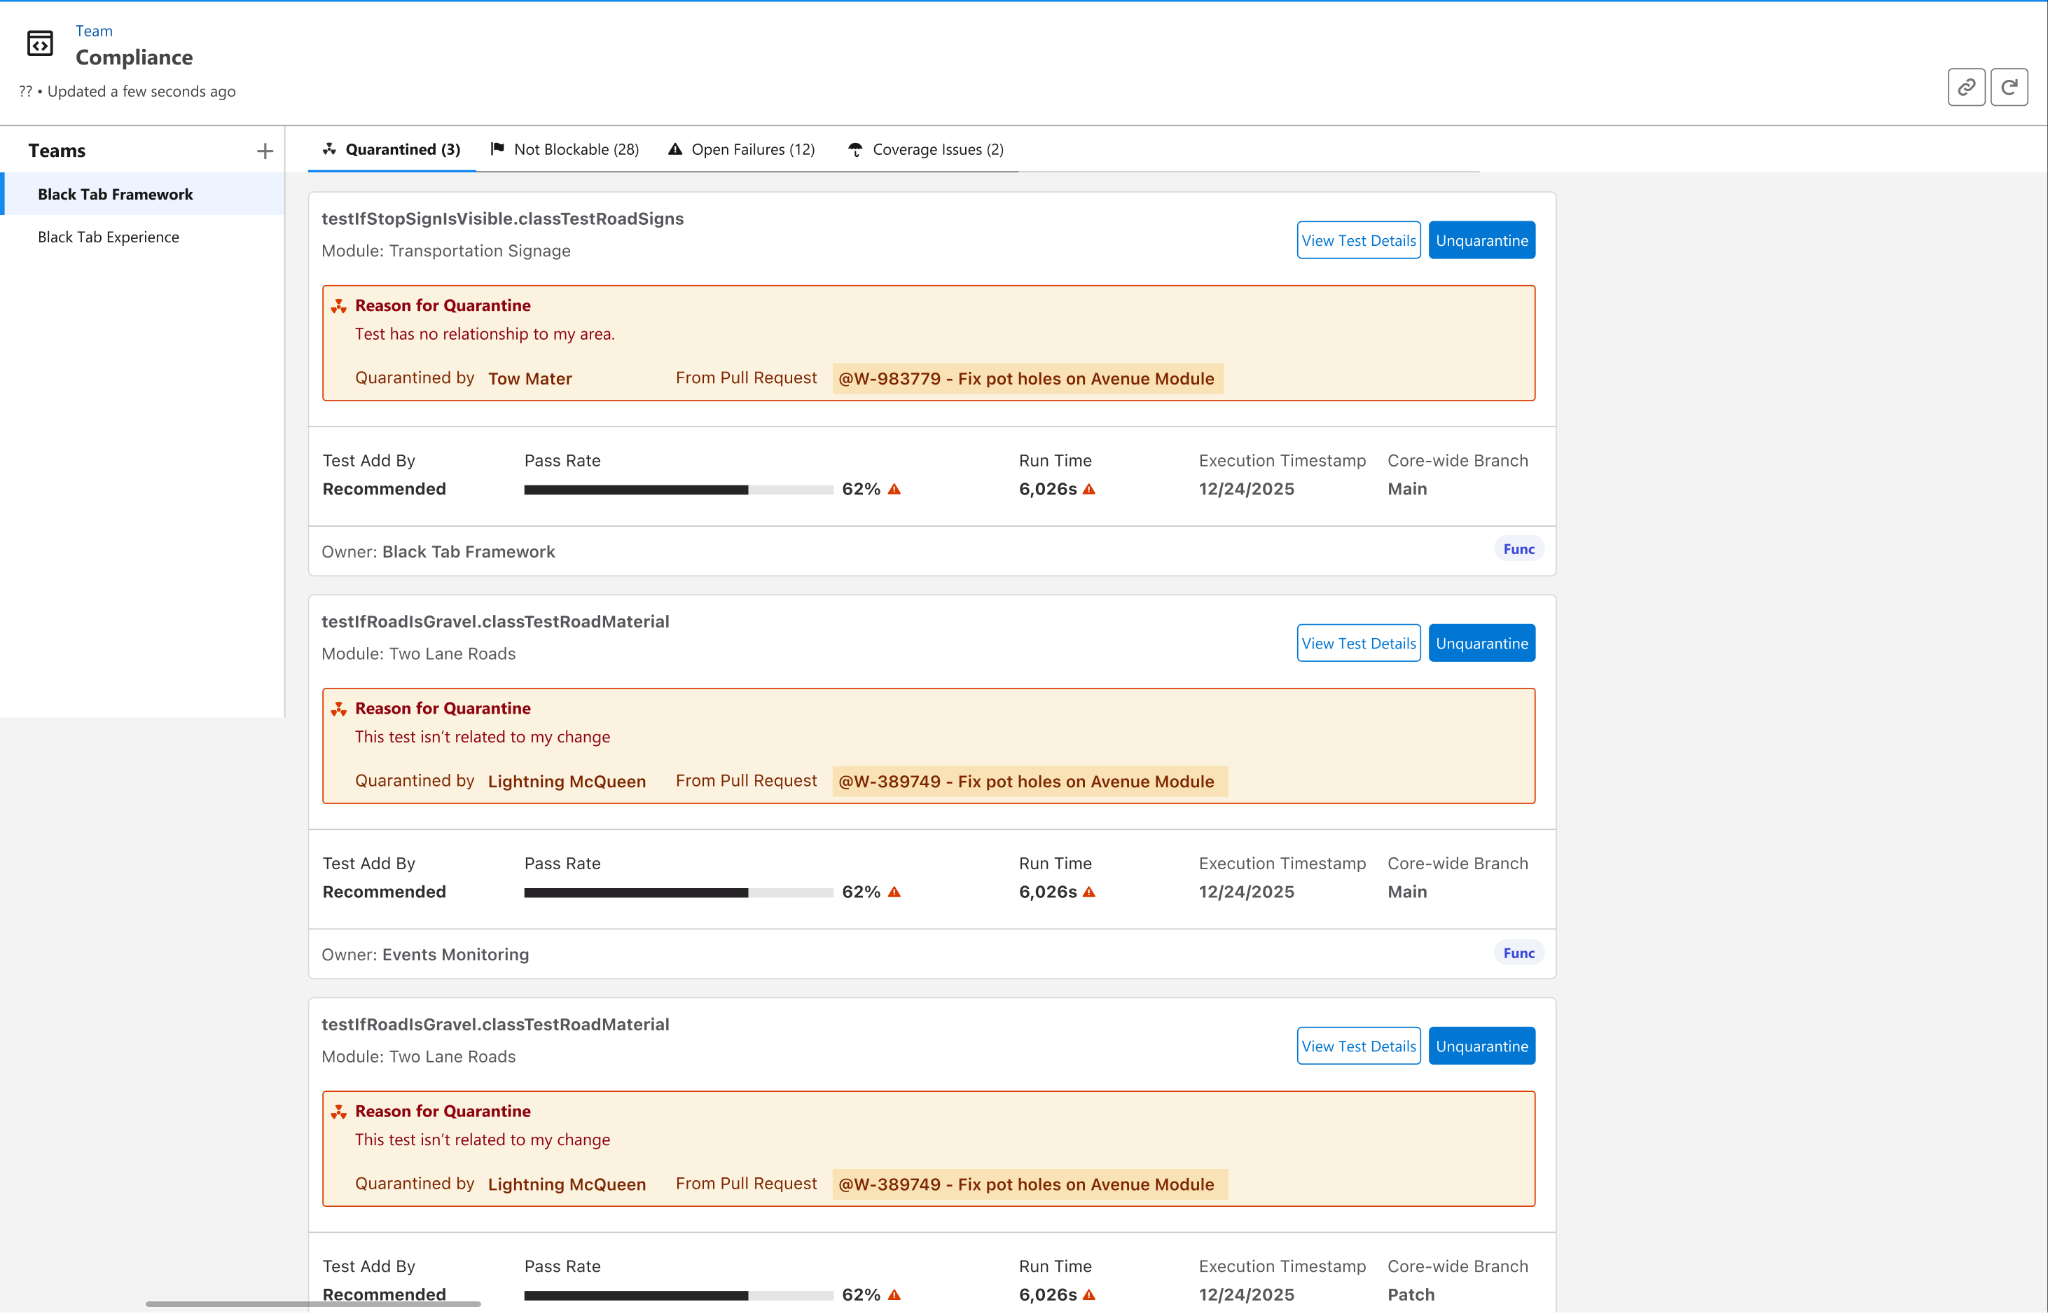
Task: View Test Details for testIfStopSignIsVisible
Action: tap(1358, 240)
